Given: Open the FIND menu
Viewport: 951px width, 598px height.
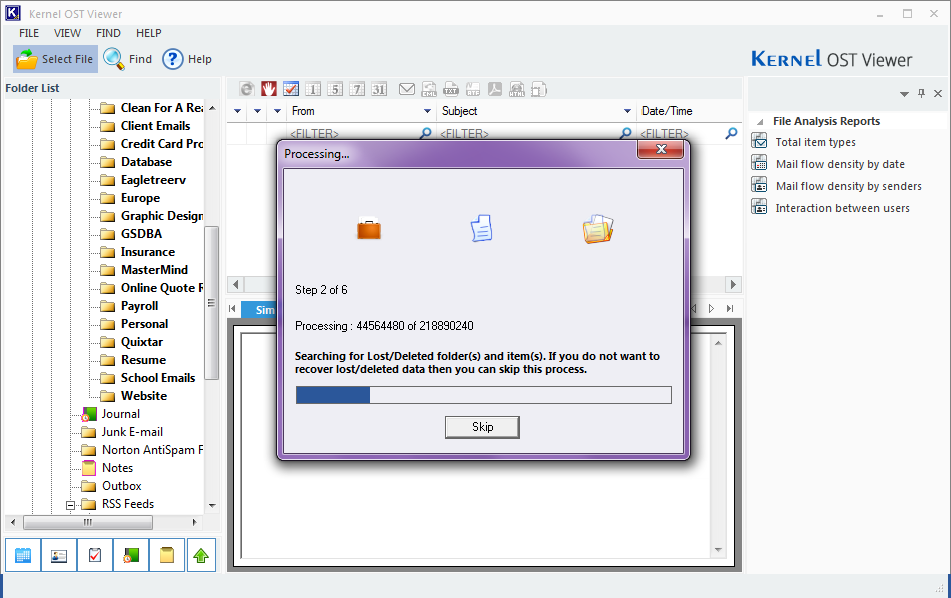Looking at the screenshot, I should pyautogui.click(x=108, y=33).
